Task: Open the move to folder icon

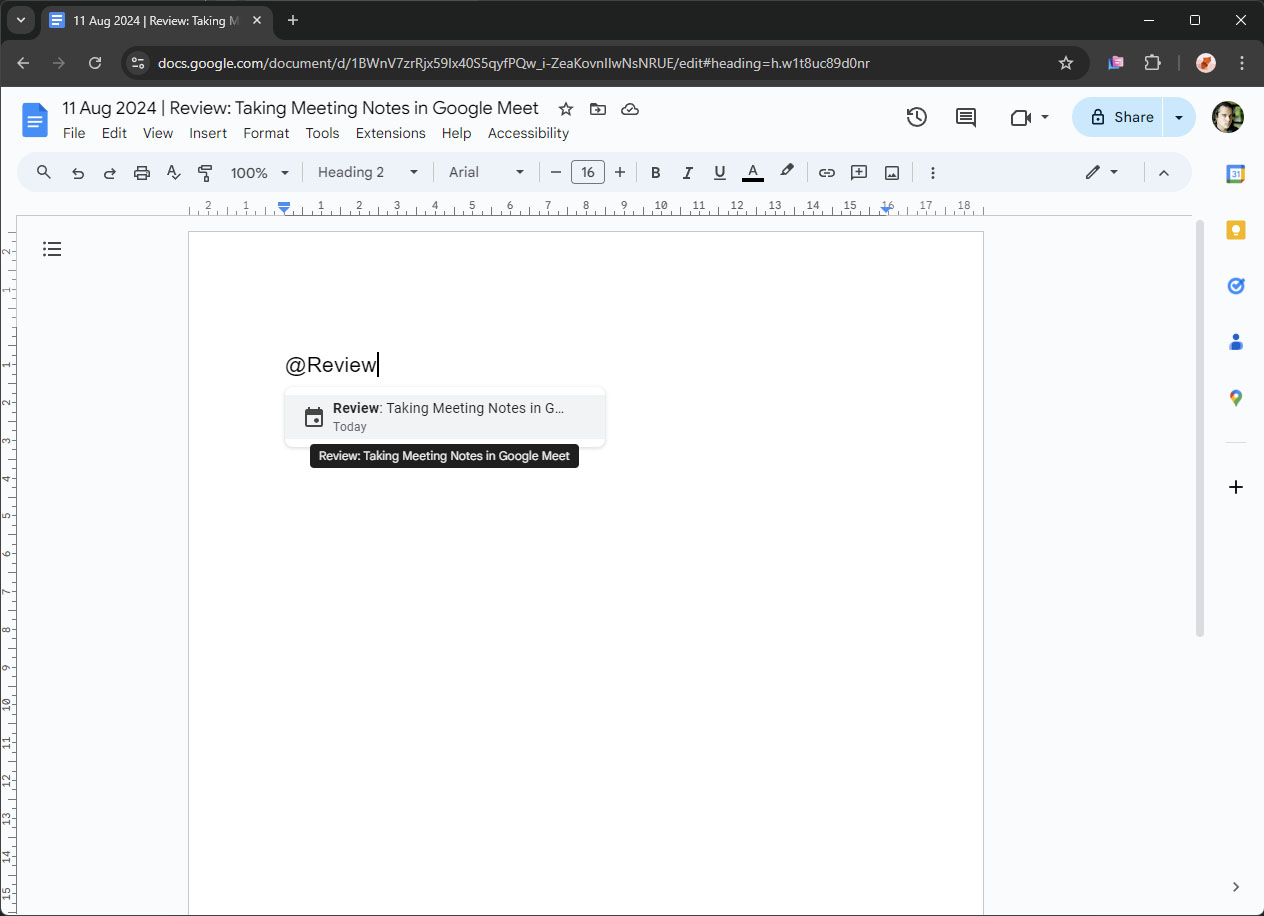Action: [598, 109]
